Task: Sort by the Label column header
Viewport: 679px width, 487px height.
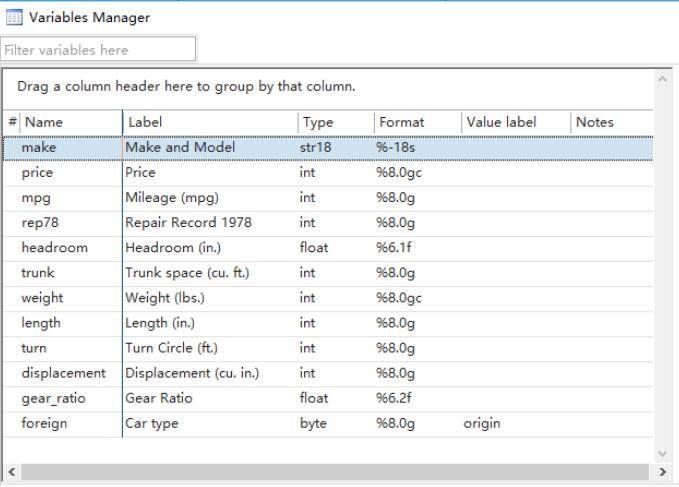Action: [208, 122]
